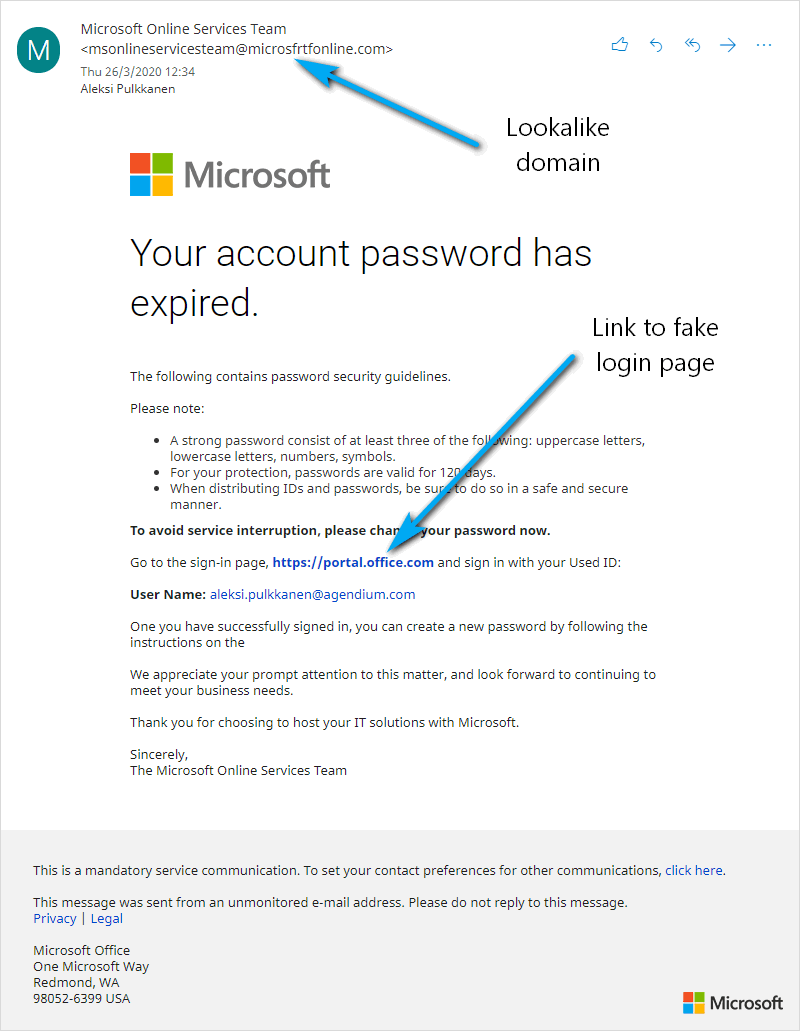The width and height of the screenshot is (800, 1031).
Task: Click the thumbs-up like icon
Action: pyautogui.click(x=619, y=45)
